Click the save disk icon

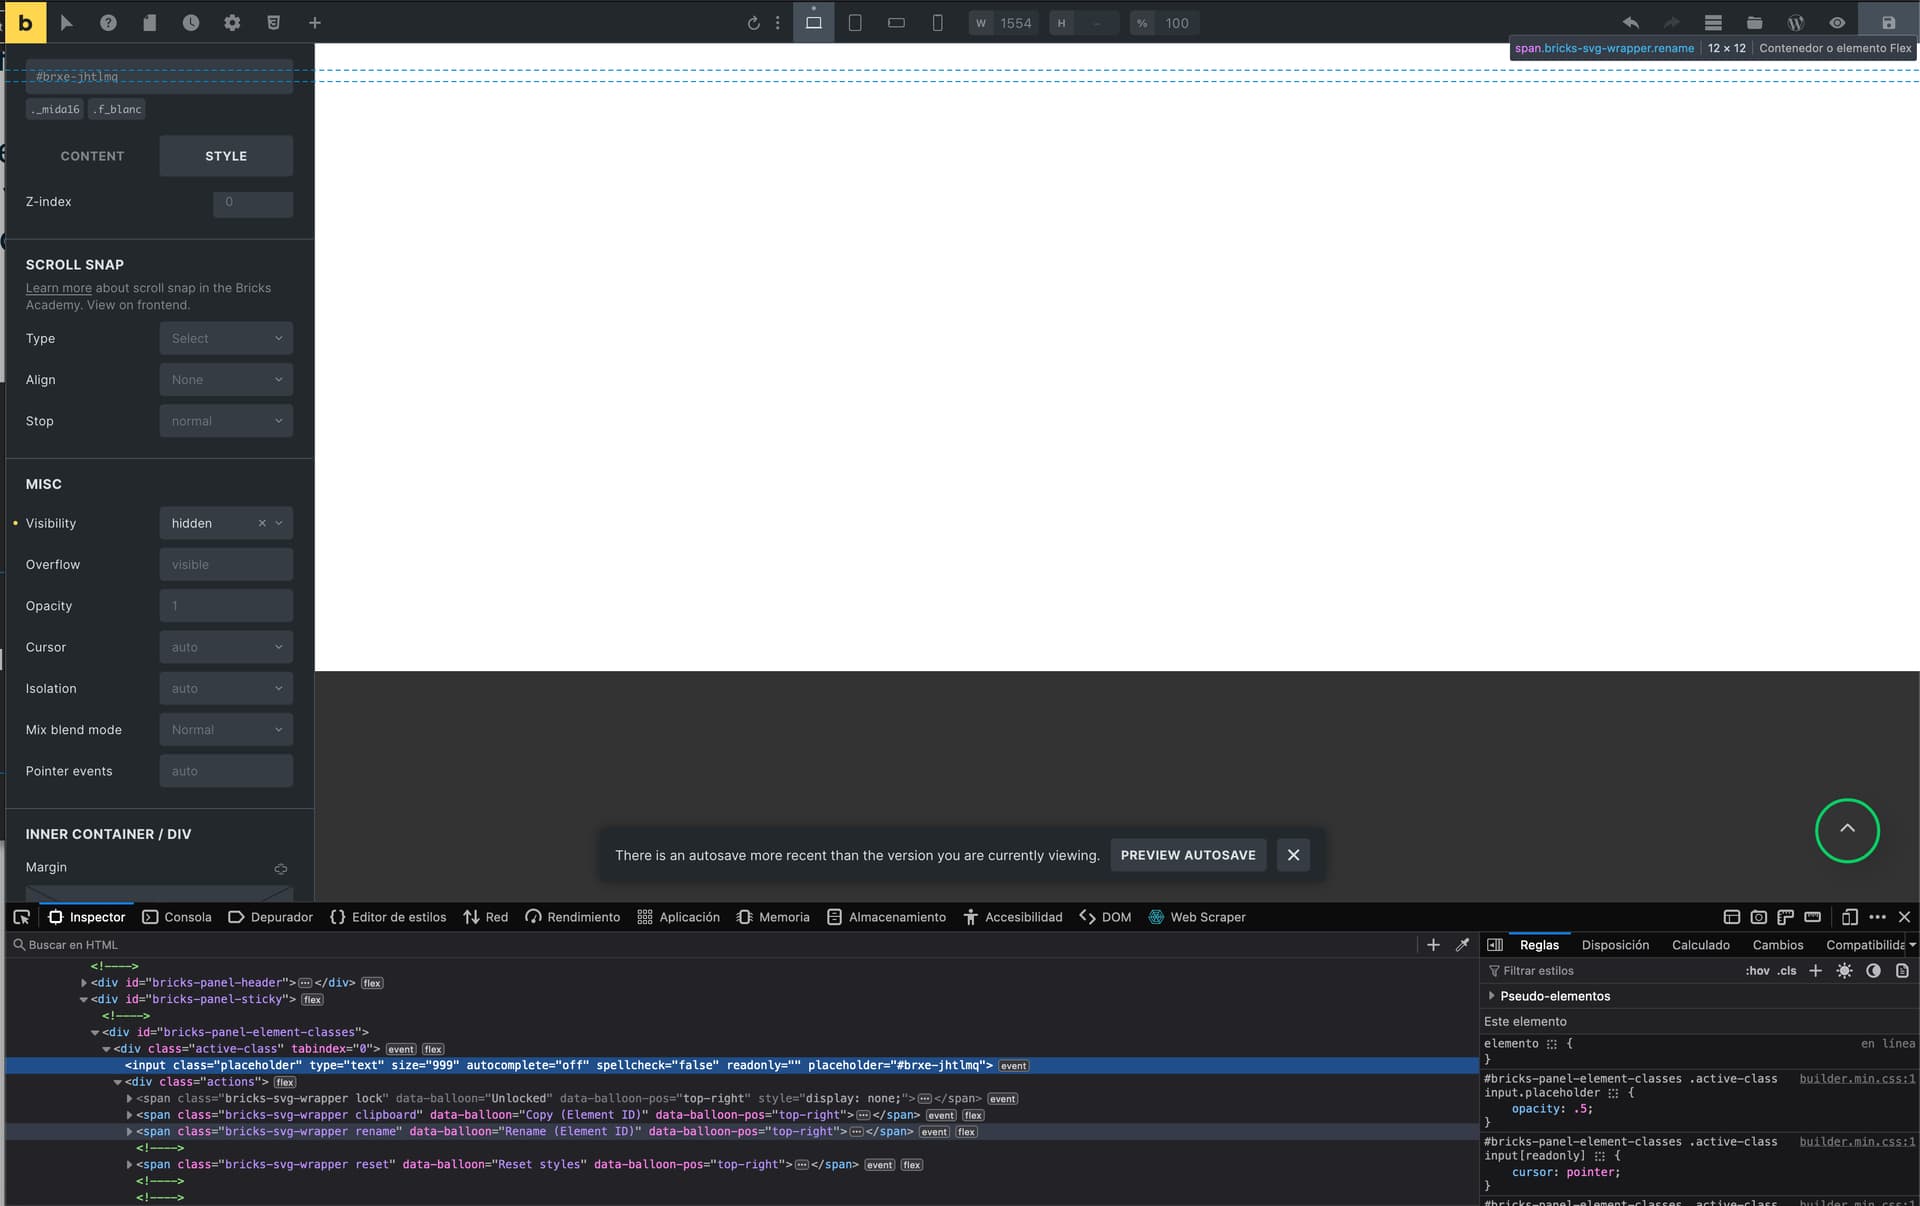pyautogui.click(x=1888, y=23)
